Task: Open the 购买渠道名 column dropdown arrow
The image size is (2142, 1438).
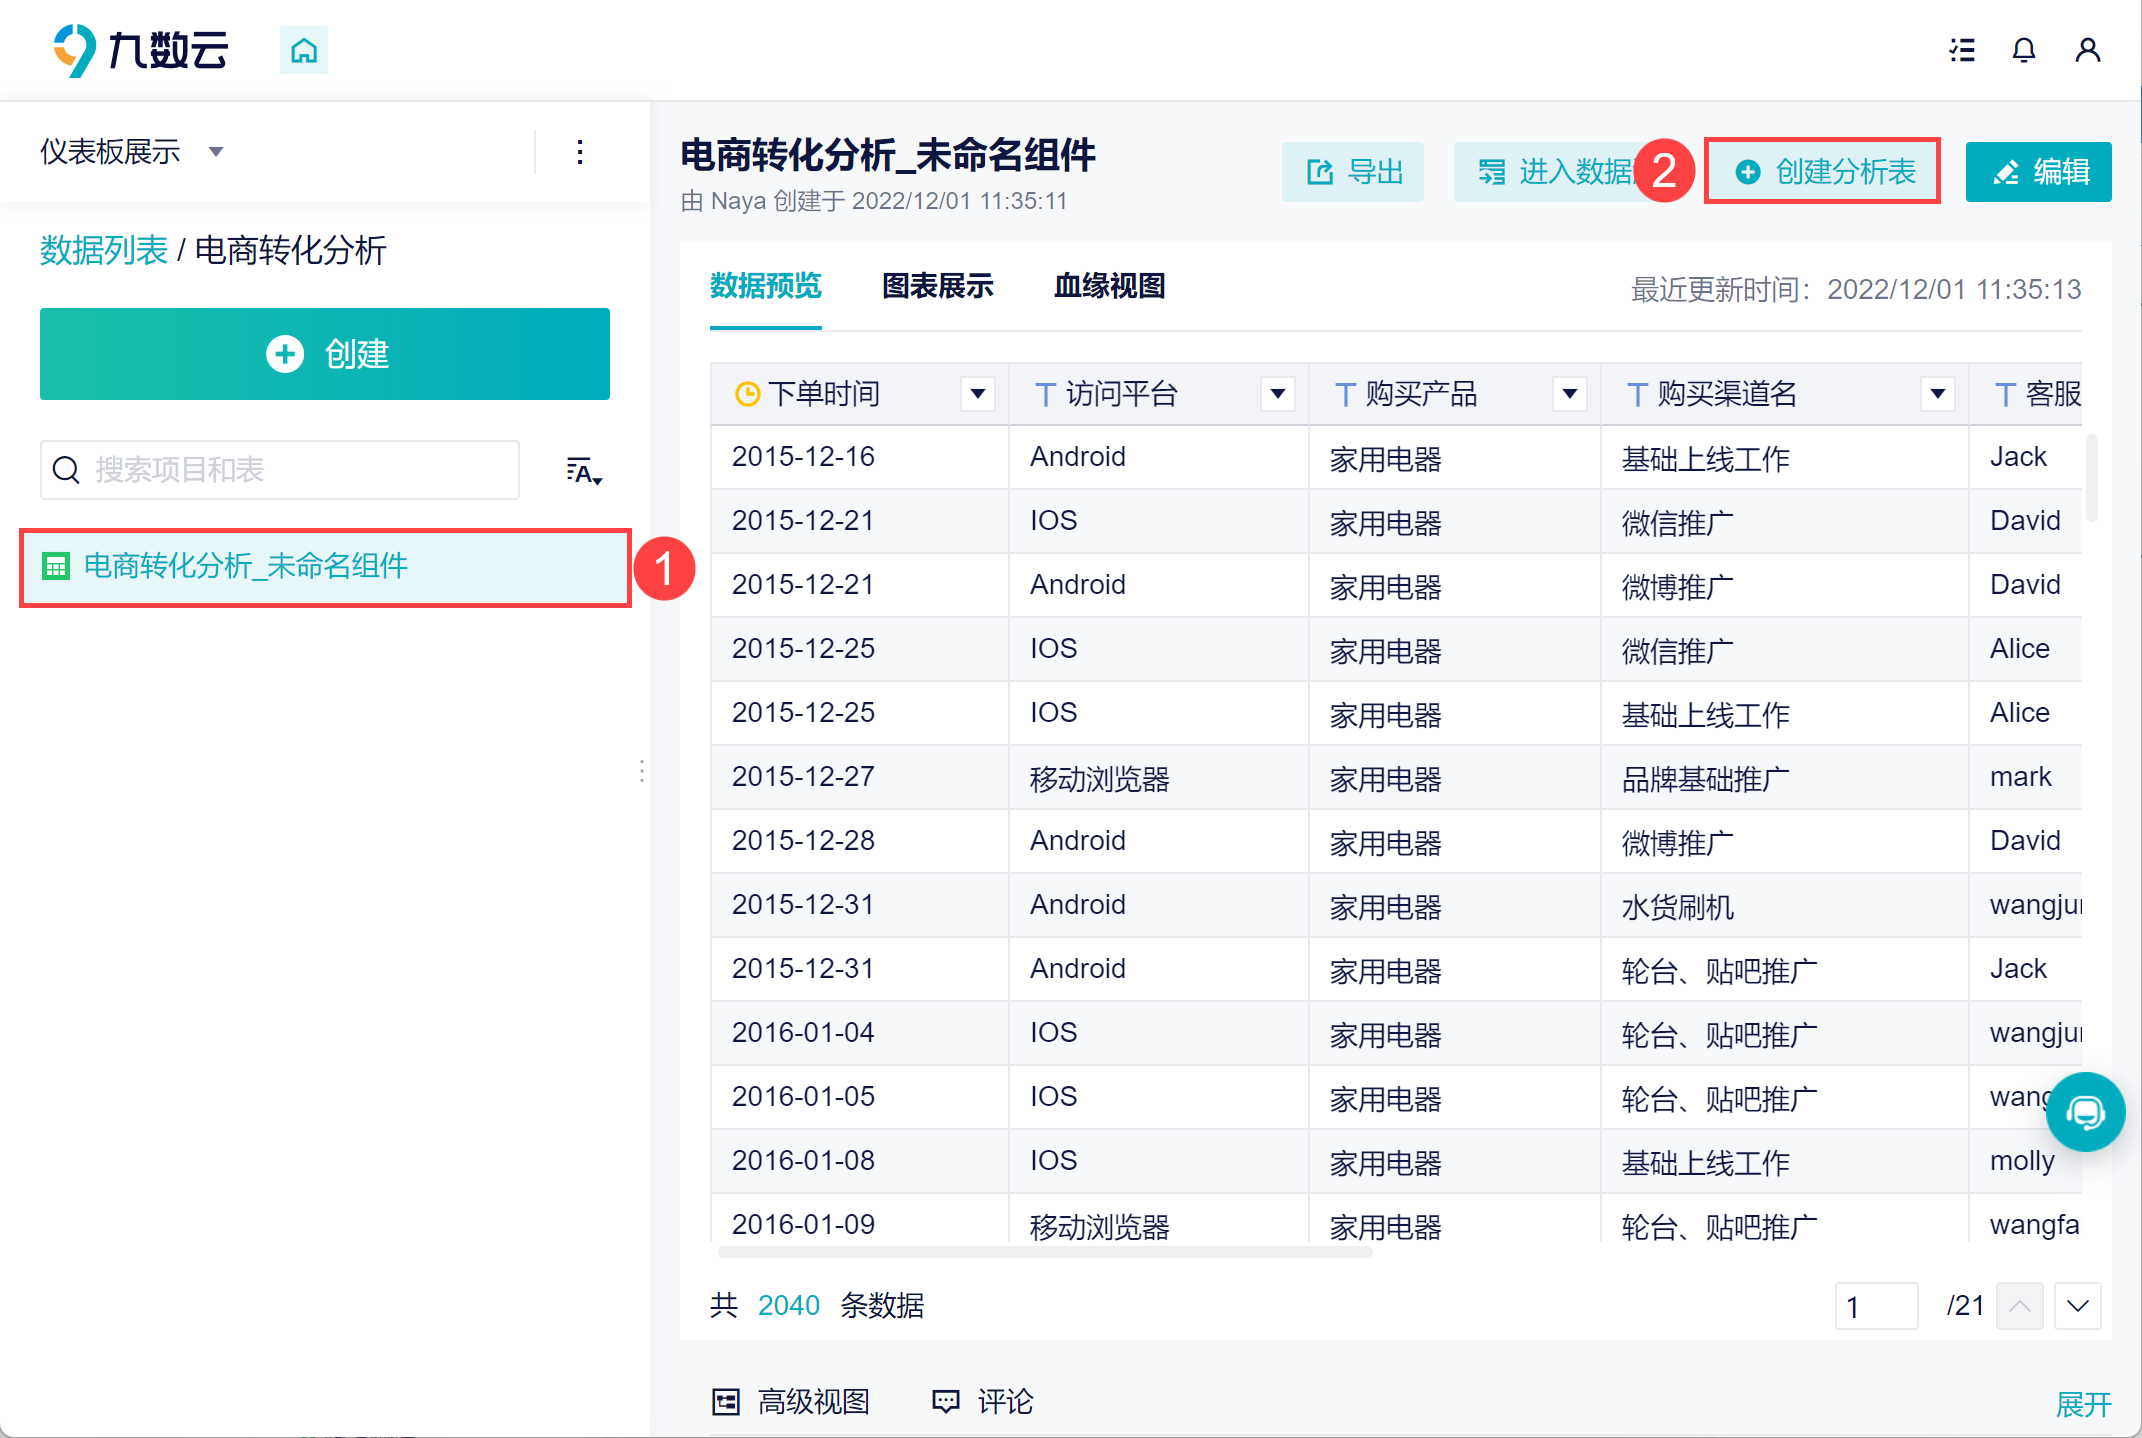Action: tap(1937, 394)
